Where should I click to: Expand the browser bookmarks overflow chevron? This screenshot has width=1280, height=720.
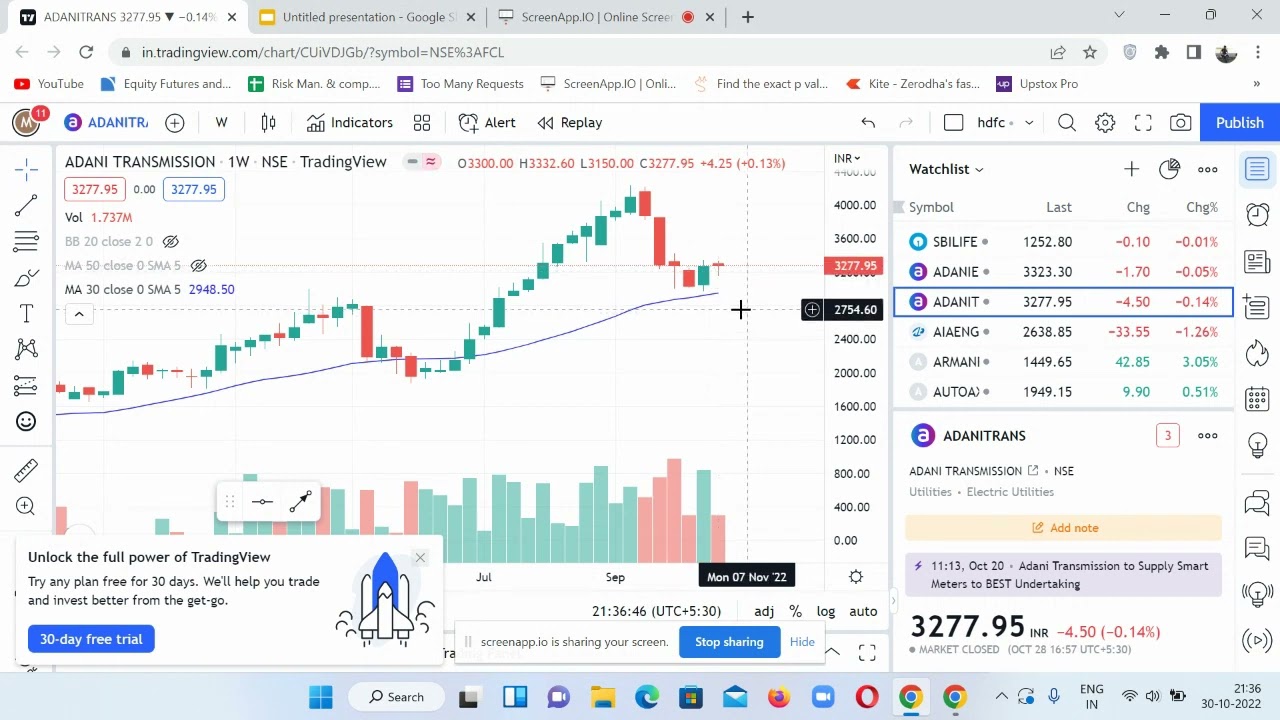pyautogui.click(x=1257, y=84)
